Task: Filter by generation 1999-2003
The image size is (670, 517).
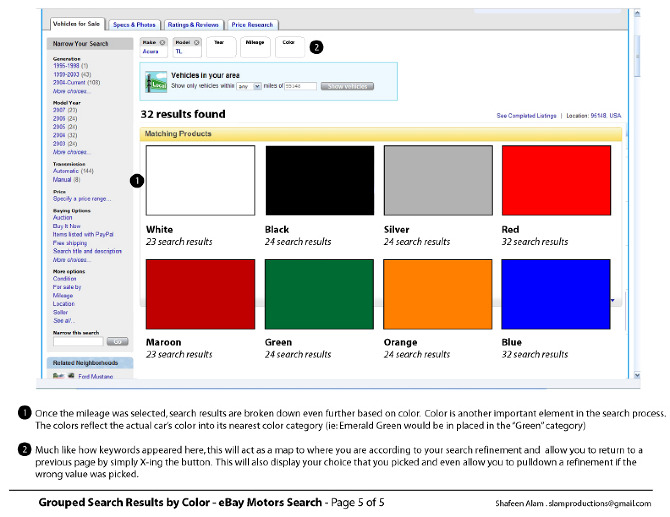Action: (66, 74)
